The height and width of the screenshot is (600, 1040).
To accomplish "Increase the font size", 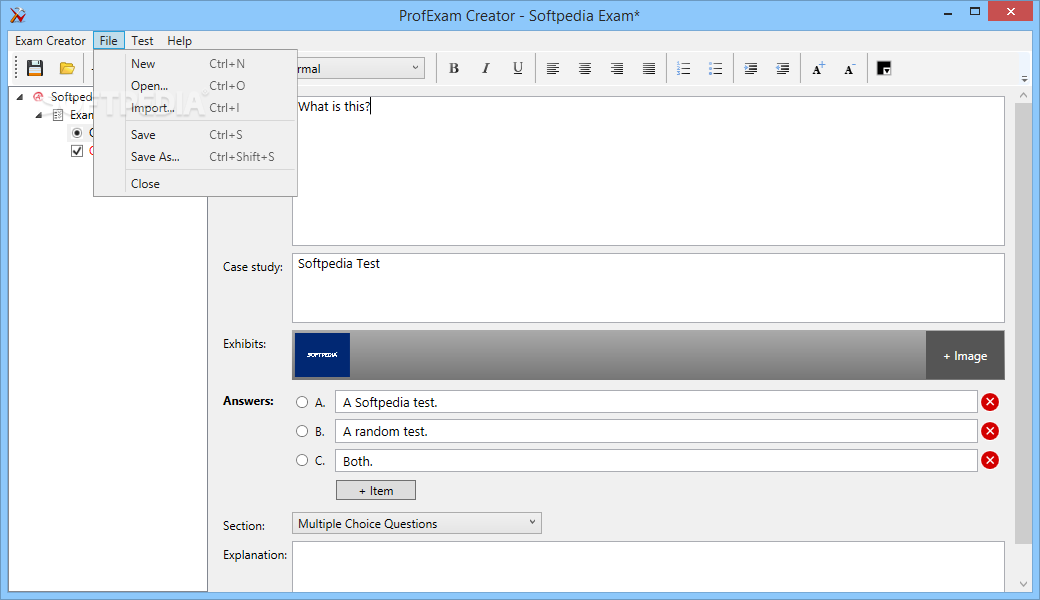I will pos(818,68).
